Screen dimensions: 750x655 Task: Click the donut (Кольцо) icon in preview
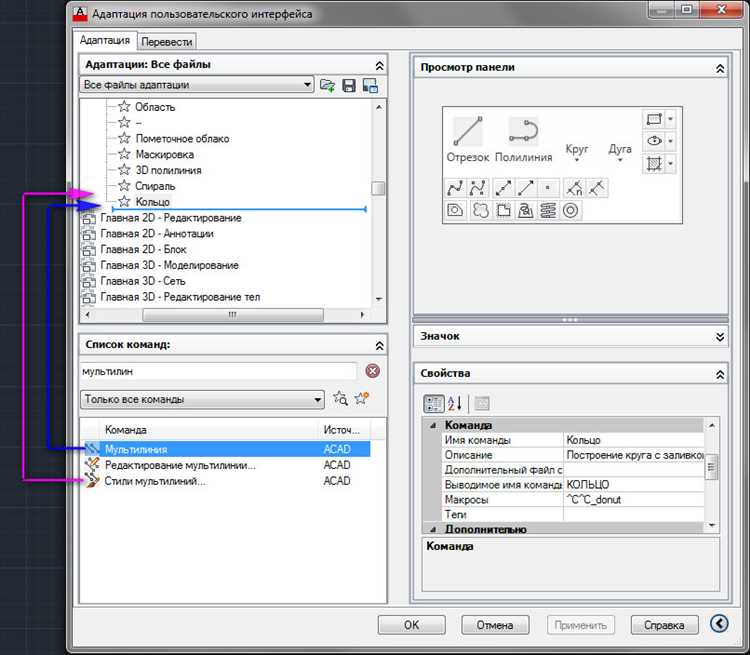pyautogui.click(x=570, y=210)
